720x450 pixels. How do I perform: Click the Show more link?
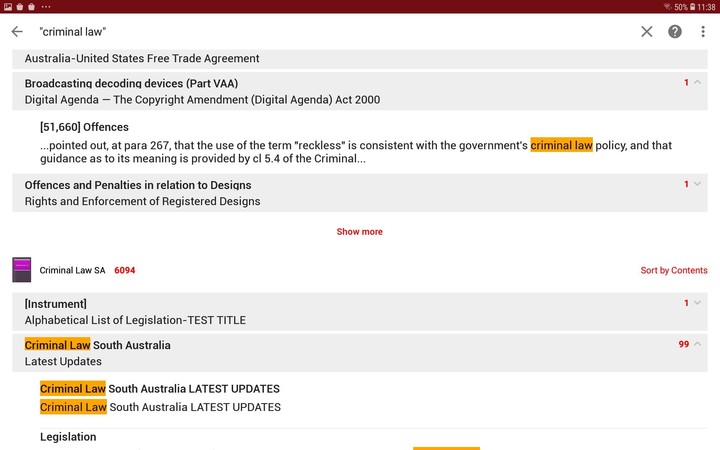tap(359, 232)
